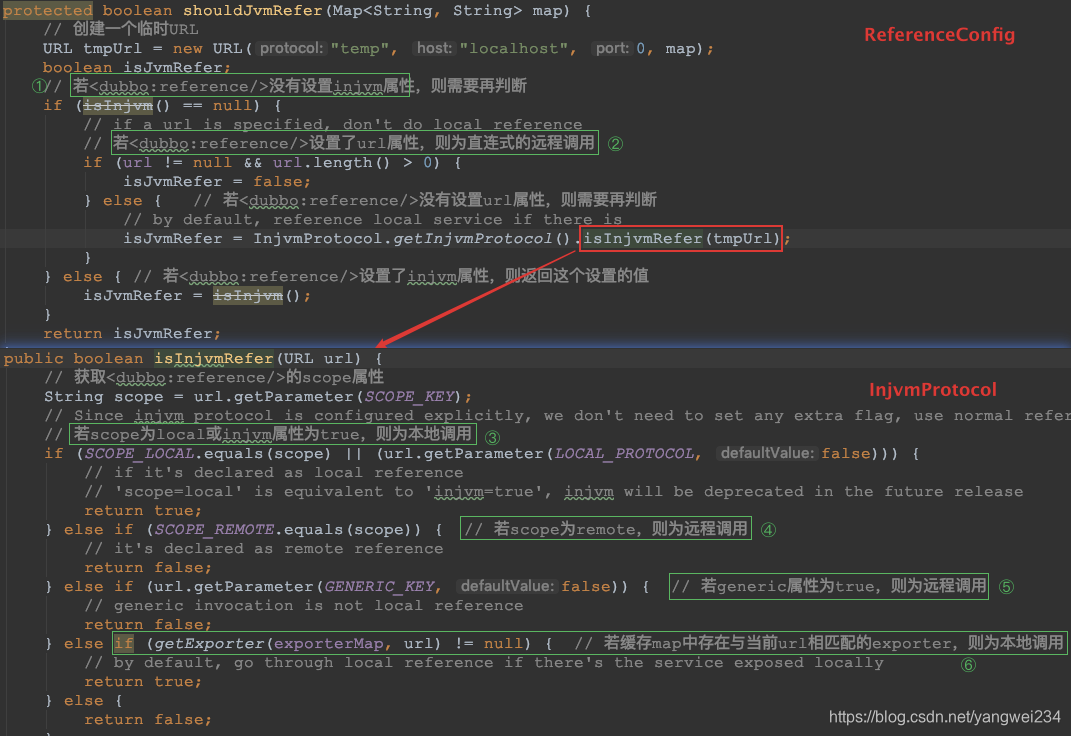The height and width of the screenshot is (736, 1071).
Task: Click the comment if it's declared as local reference
Action: coord(274,472)
